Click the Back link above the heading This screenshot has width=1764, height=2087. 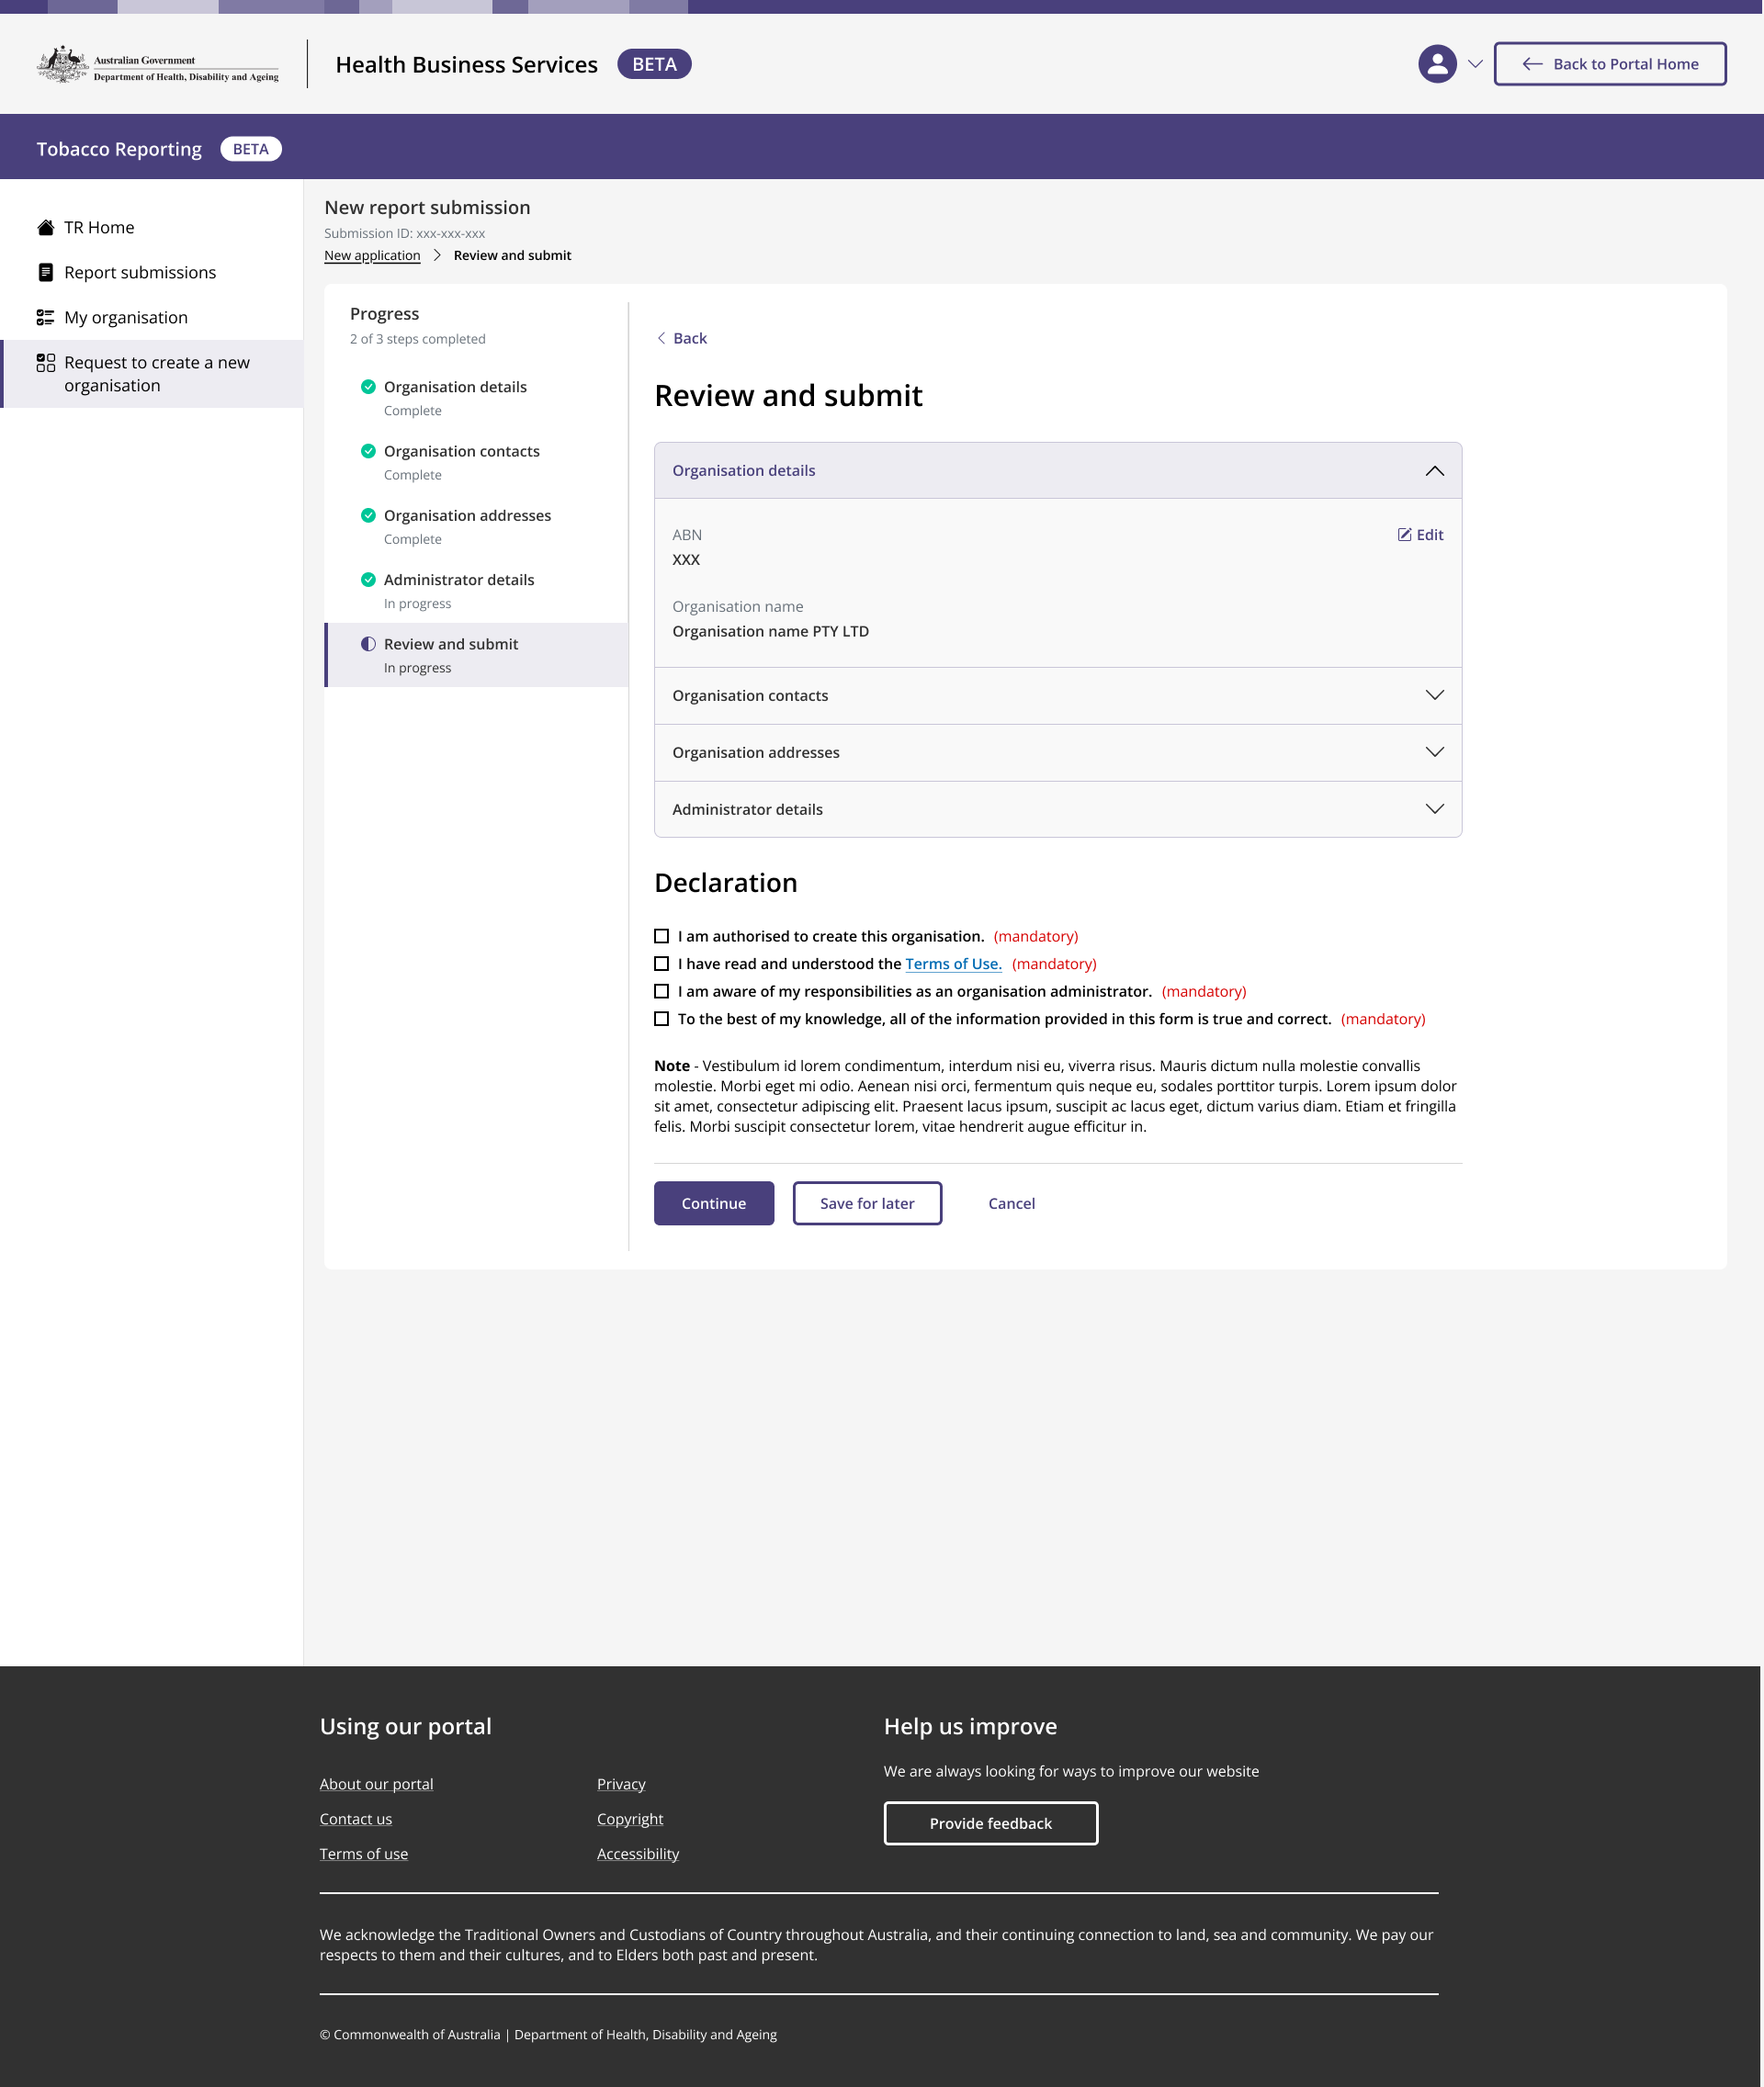pyautogui.click(x=681, y=339)
